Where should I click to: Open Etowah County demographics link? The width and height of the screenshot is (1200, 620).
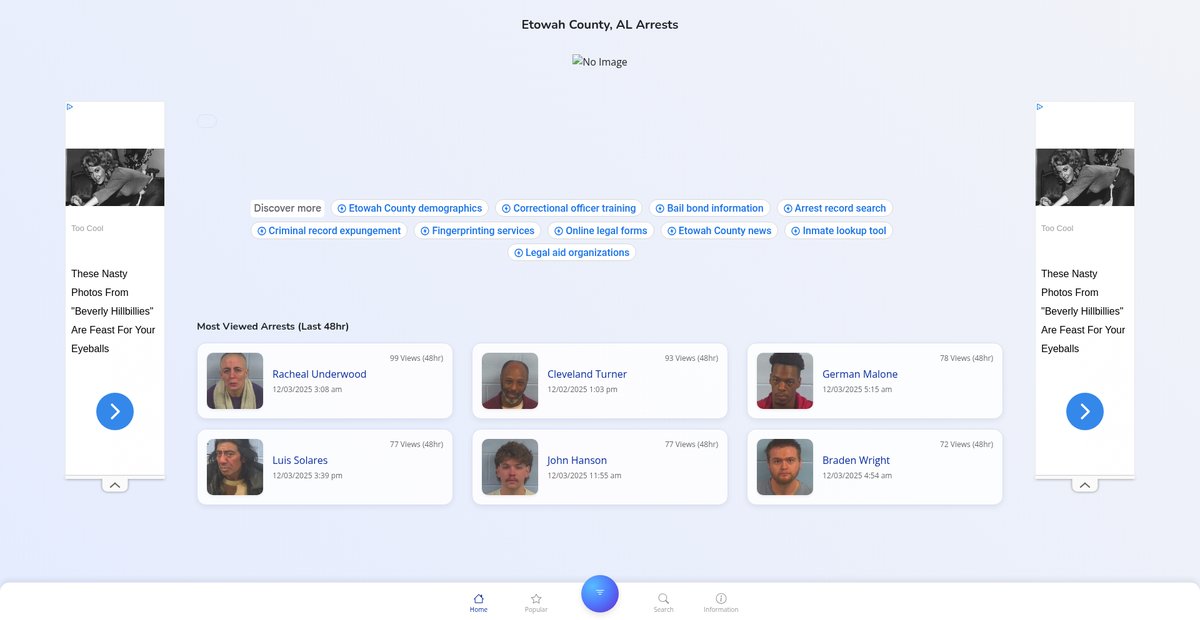(x=410, y=208)
